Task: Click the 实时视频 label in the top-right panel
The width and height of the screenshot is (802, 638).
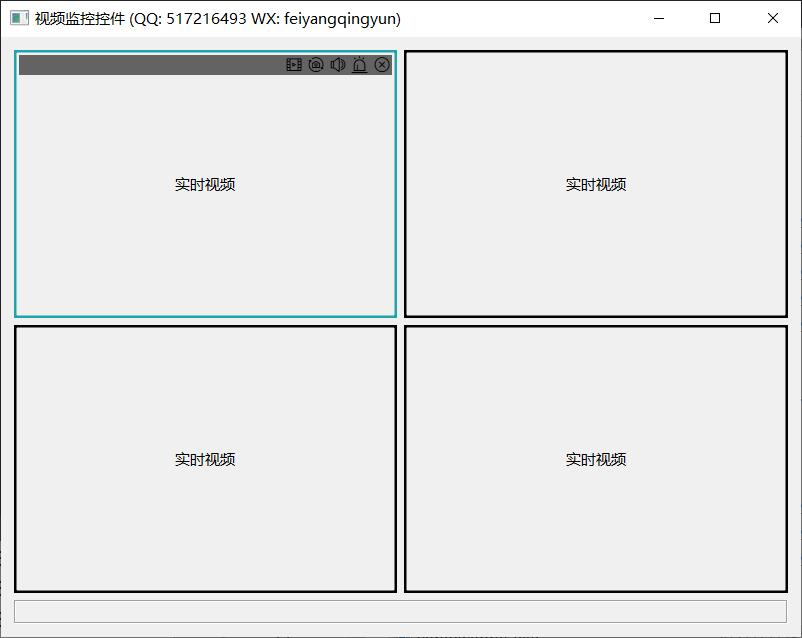Action: click(596, 185)
